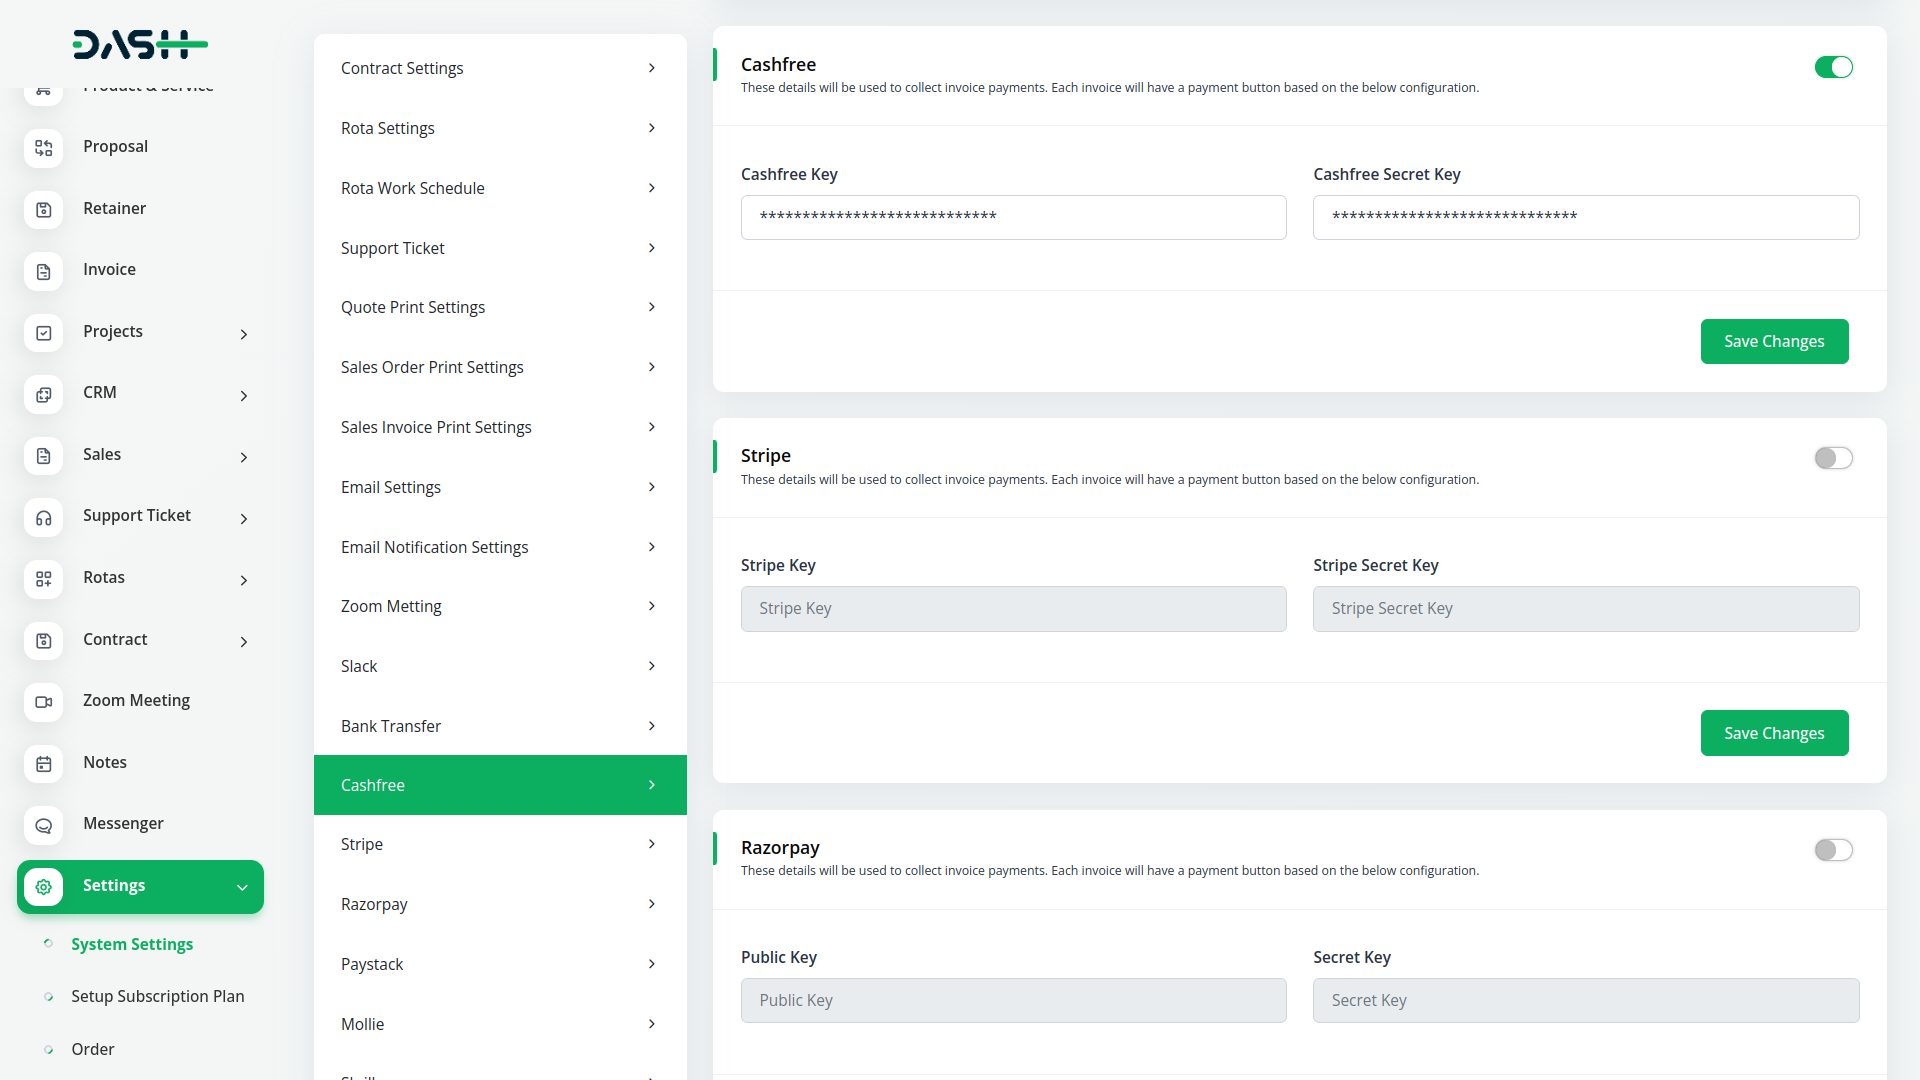Image resolution: width=1920 pixels, height=1080 pixels.
Task: Click the Proposal sidebar icon
Action: pyautogui.click(x=43, y=148)
